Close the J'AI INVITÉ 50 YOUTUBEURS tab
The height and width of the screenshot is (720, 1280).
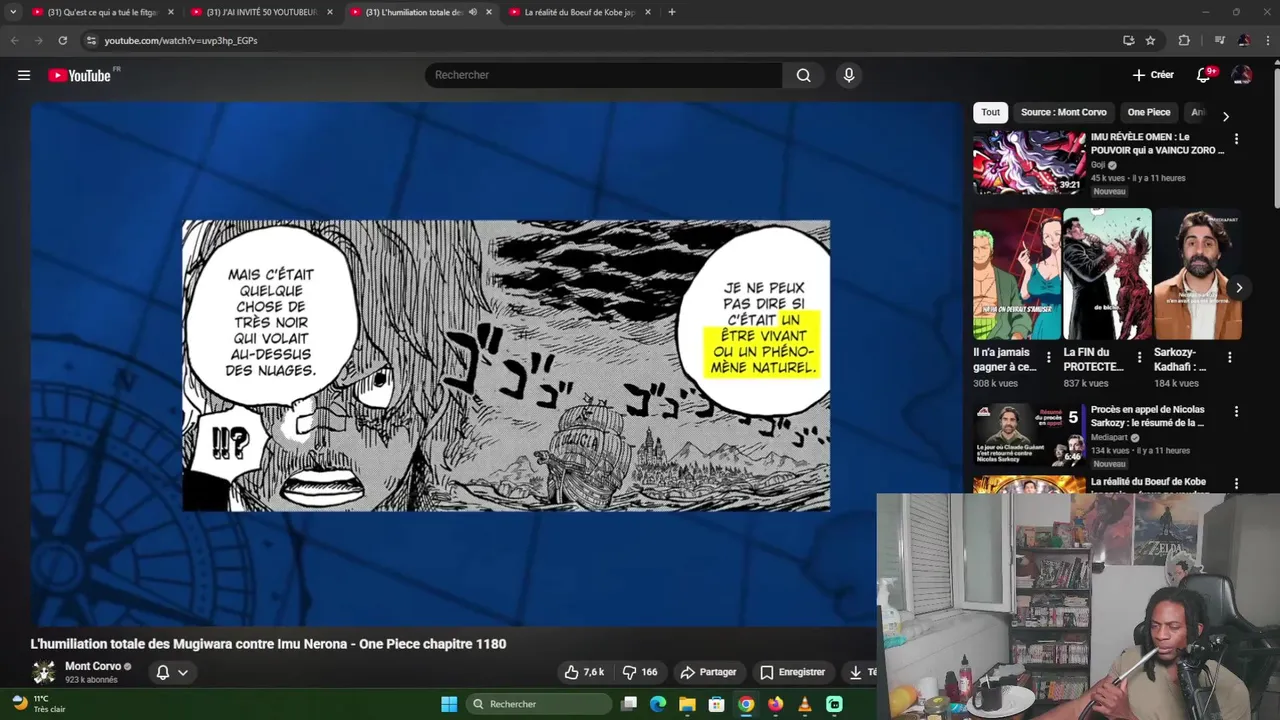point(330,12)
